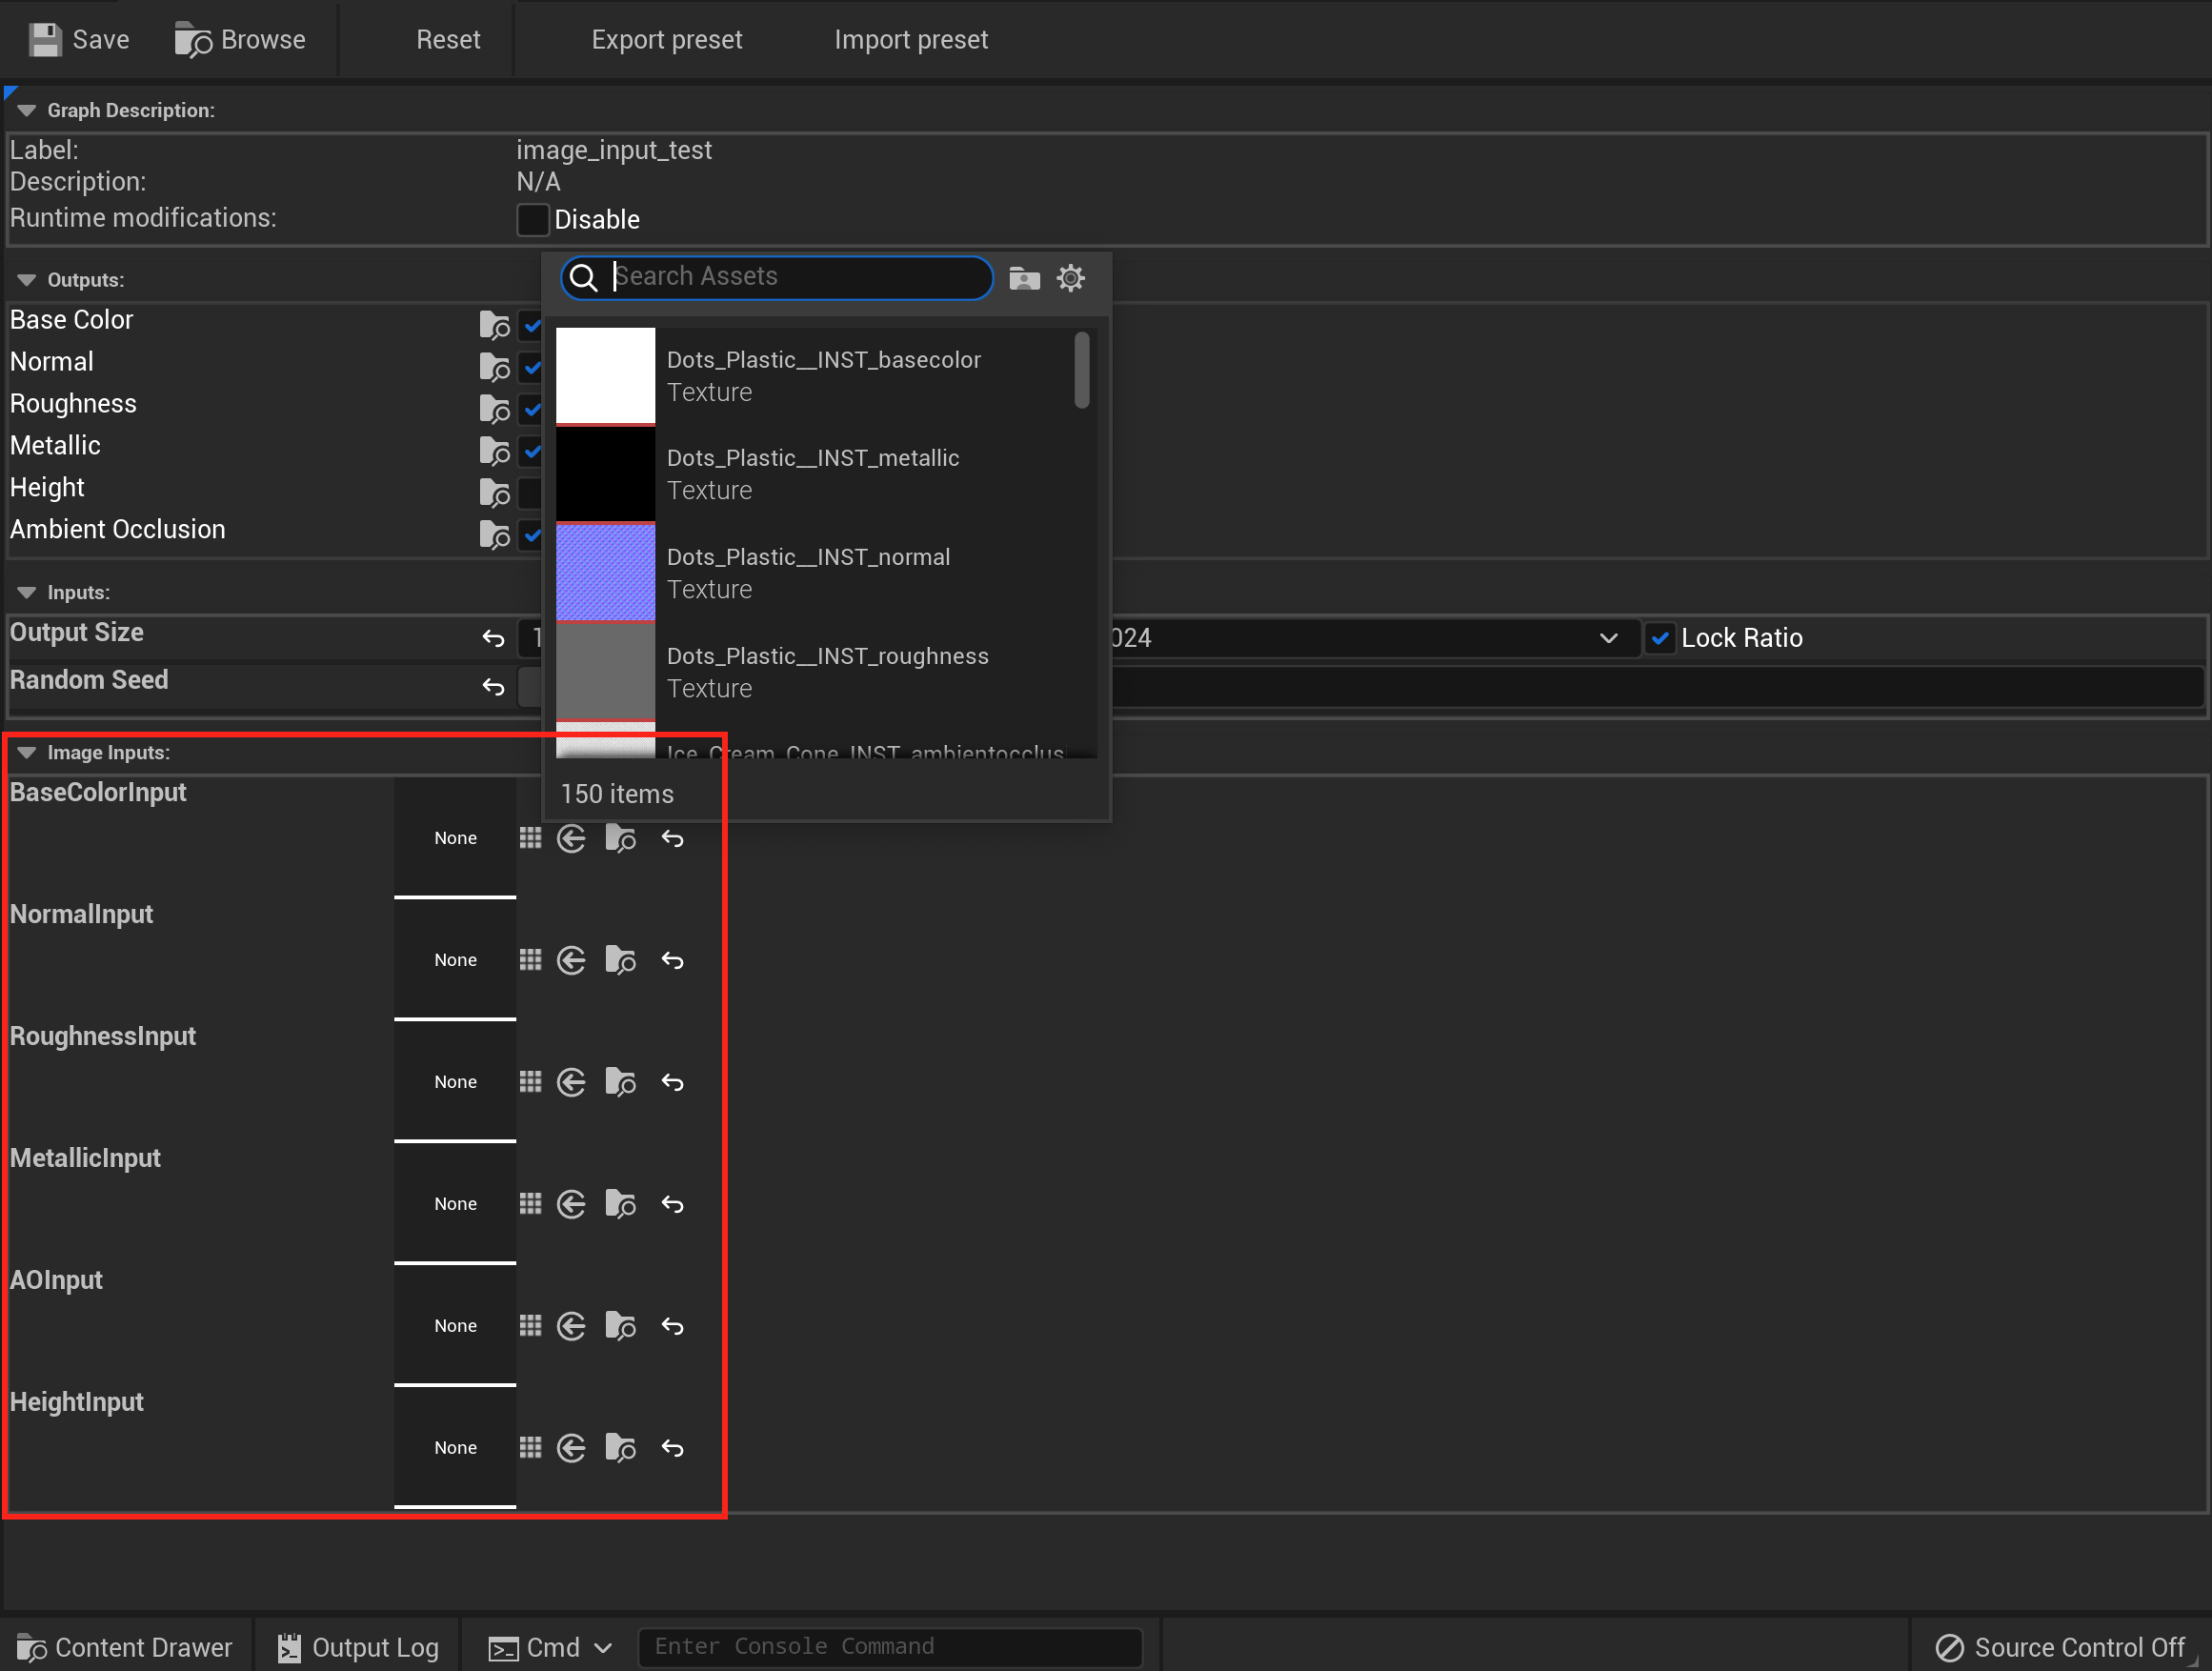Click the Reset button in the toolbar

click(x=448, y=39)
